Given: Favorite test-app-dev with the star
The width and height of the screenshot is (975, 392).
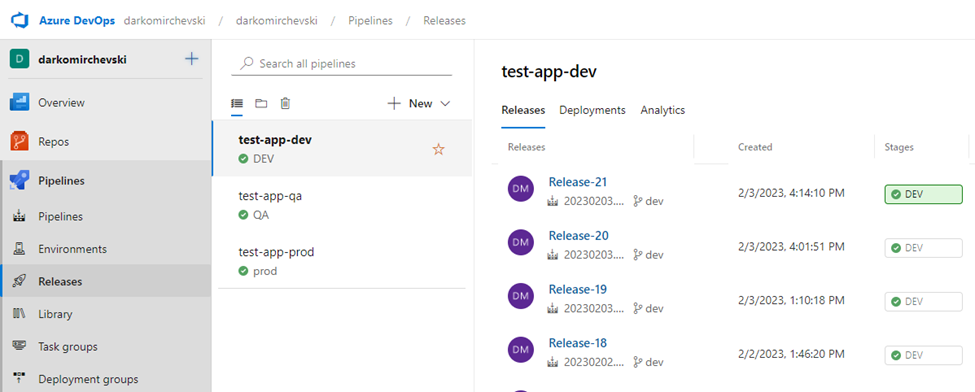Looking at the screenshot, I should (438, 149).
